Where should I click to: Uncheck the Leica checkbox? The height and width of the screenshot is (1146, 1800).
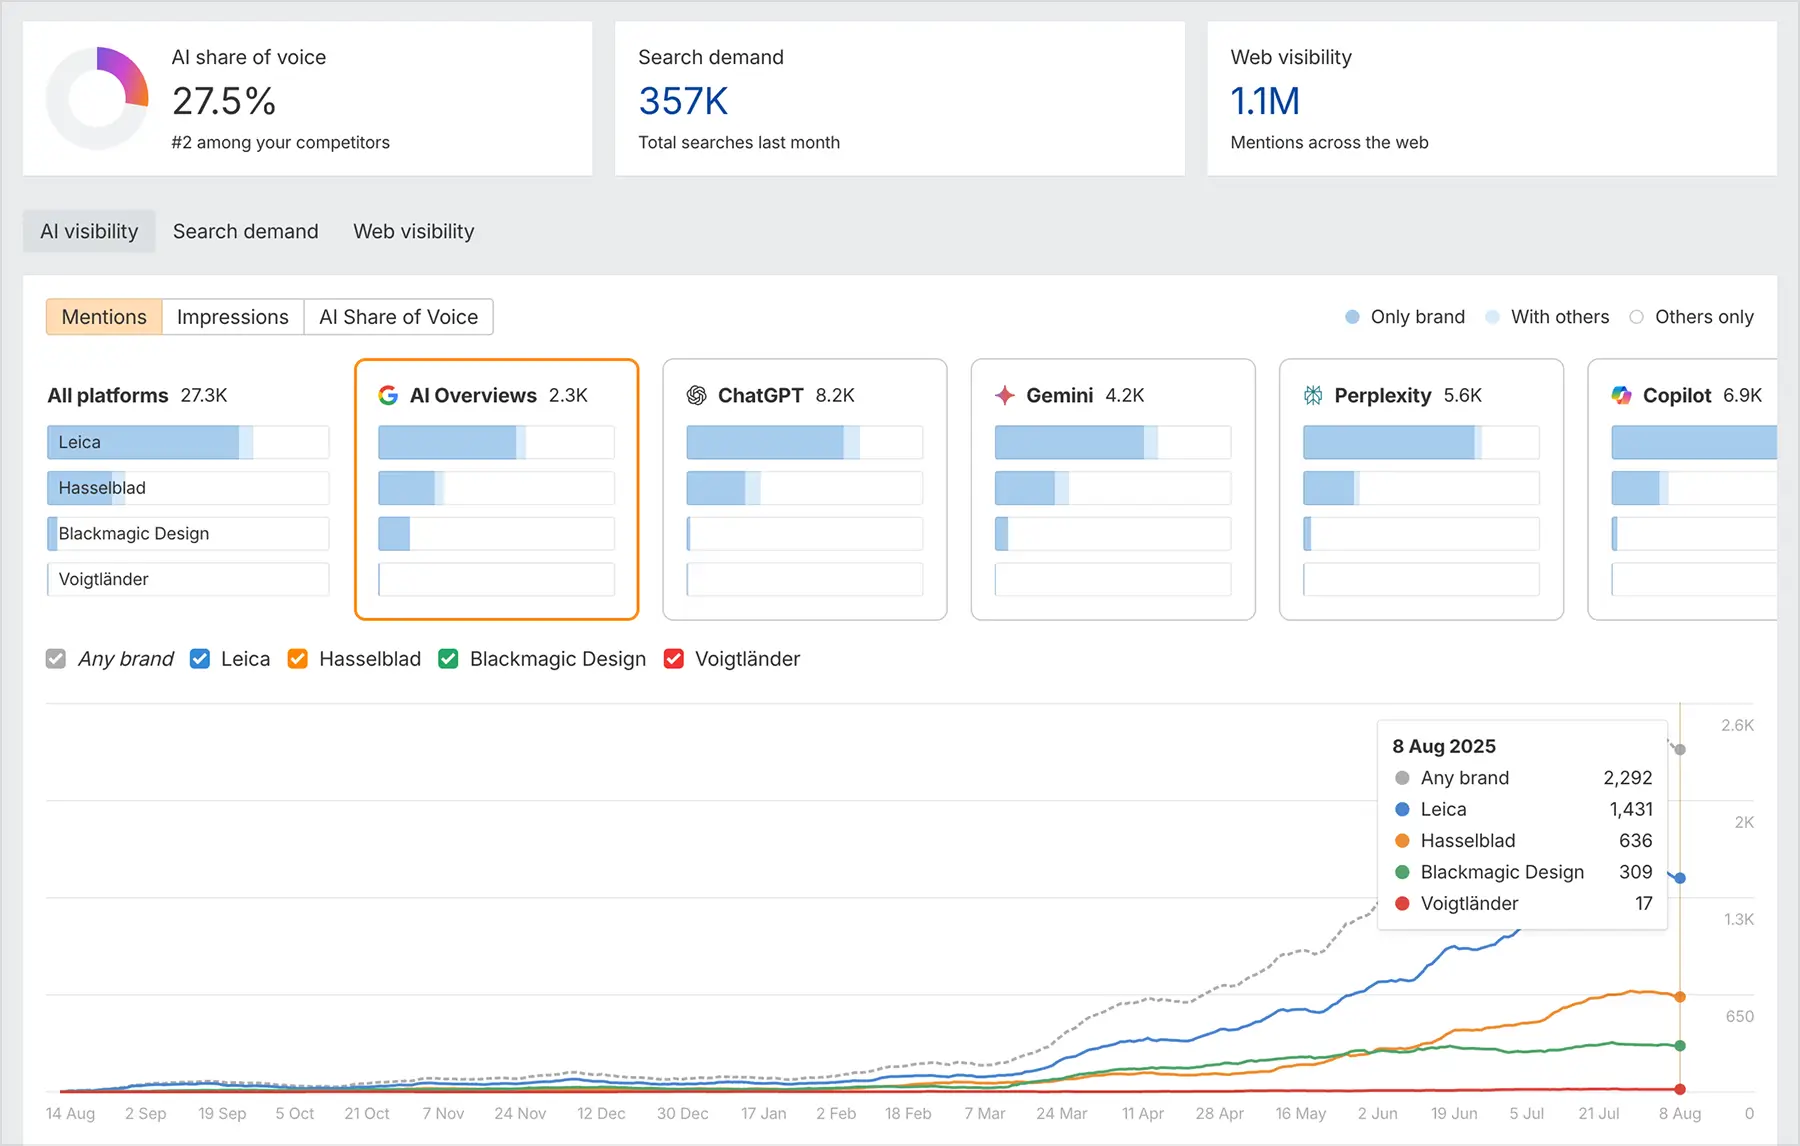click(200, 658)
